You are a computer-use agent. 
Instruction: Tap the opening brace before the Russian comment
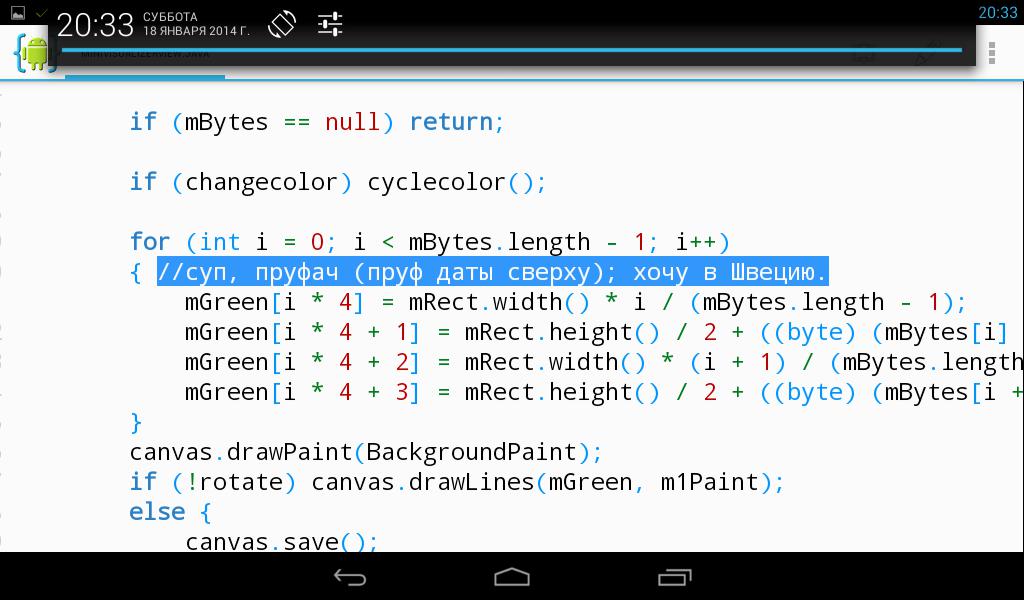coord(136,272)
